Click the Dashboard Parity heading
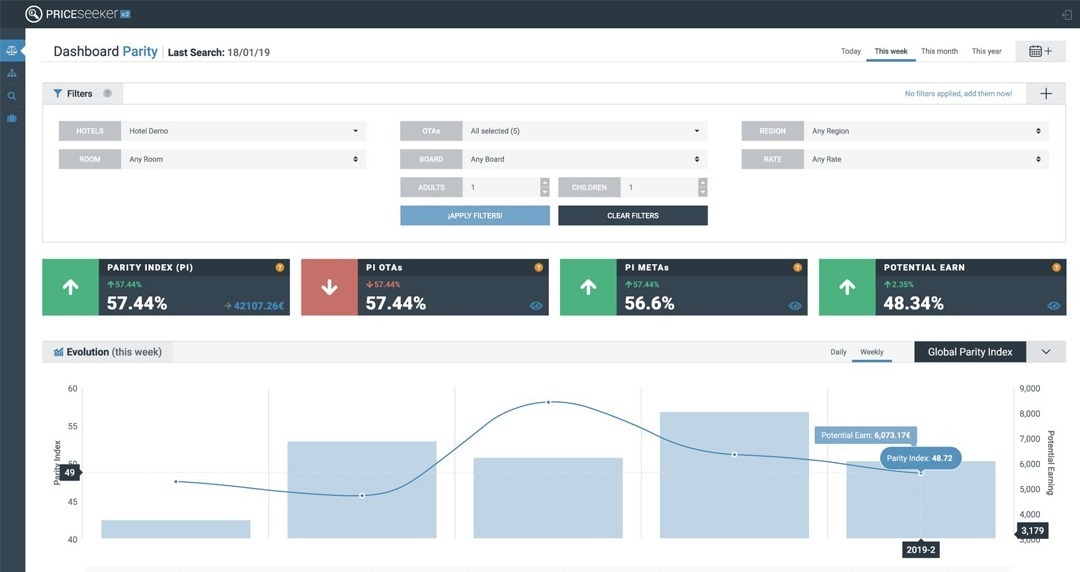Image resolution: width=1080 pixels, height=572 pixels. [105, 52]
